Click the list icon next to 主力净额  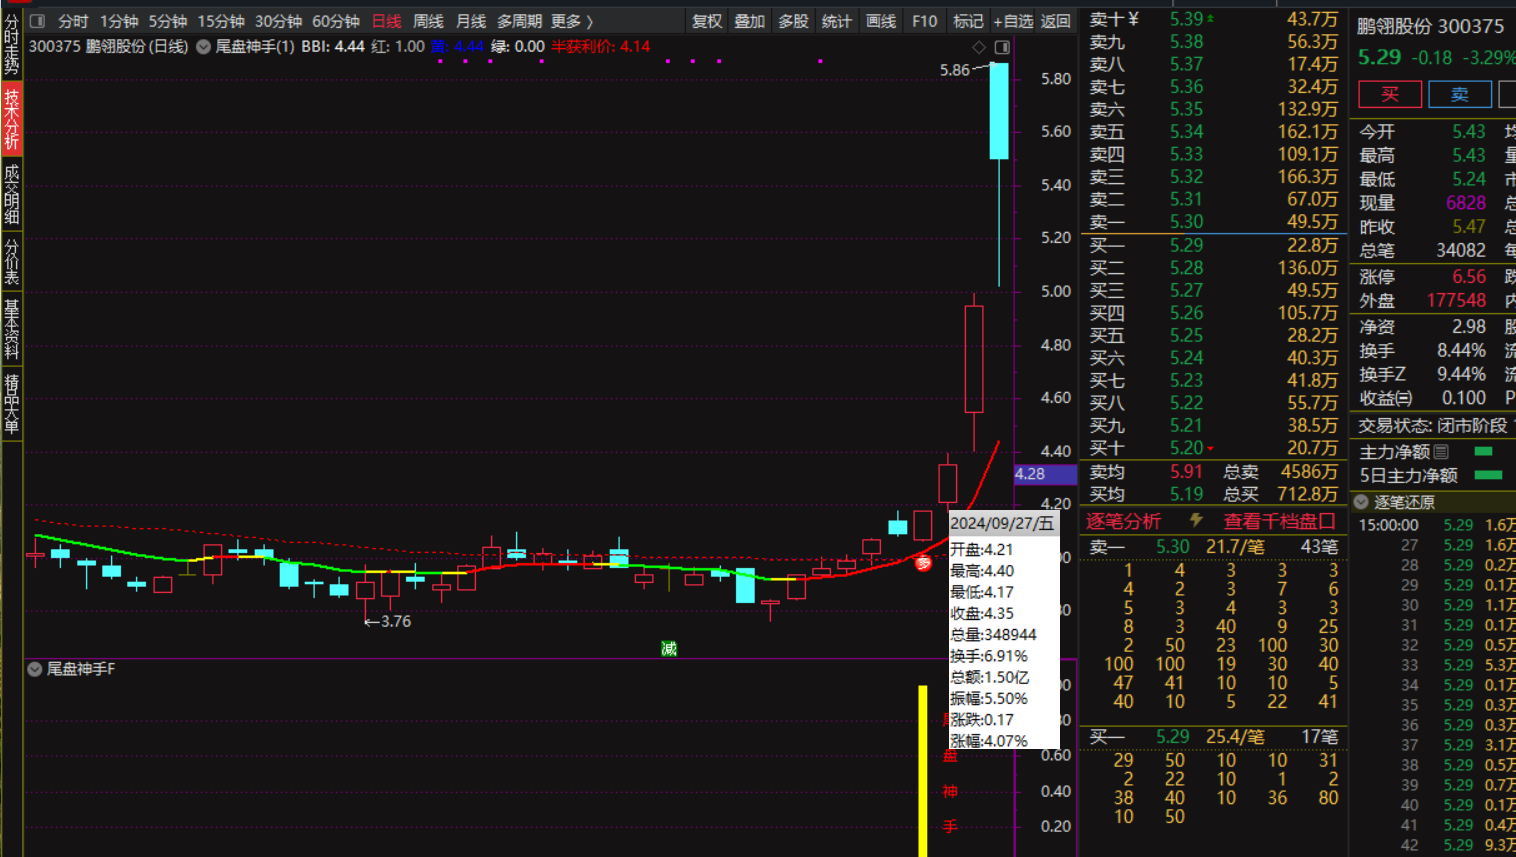click(1441, 452)
